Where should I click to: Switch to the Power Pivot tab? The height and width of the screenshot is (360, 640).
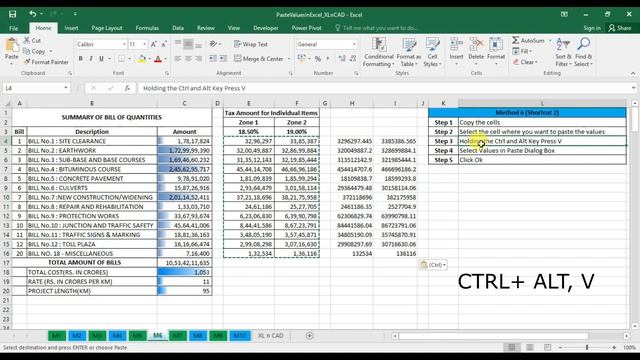306,28
